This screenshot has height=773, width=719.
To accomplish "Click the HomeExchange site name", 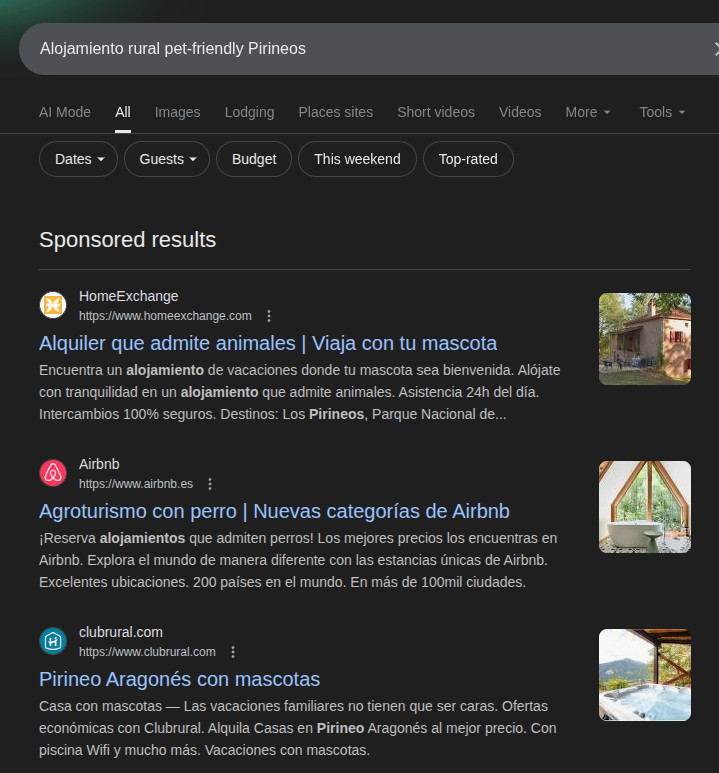I will [129, 296].
